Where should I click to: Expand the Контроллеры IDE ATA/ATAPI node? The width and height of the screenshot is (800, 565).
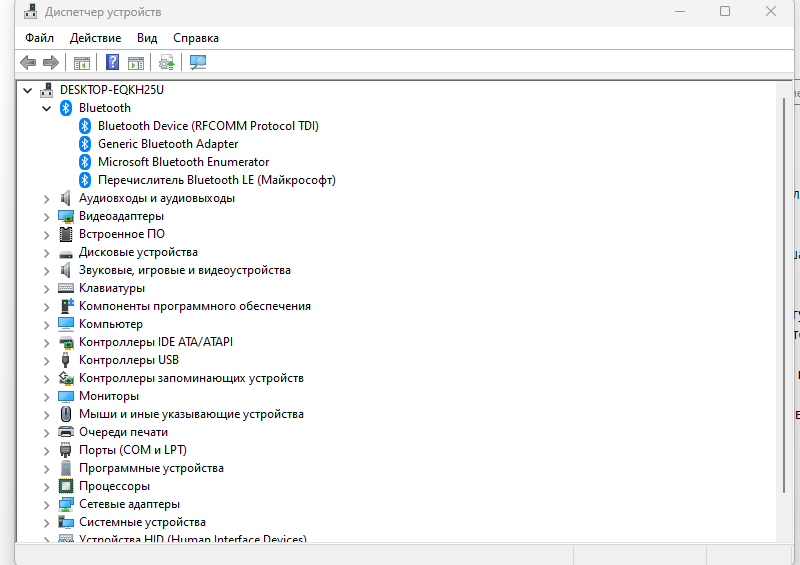[x=46, y=343]
